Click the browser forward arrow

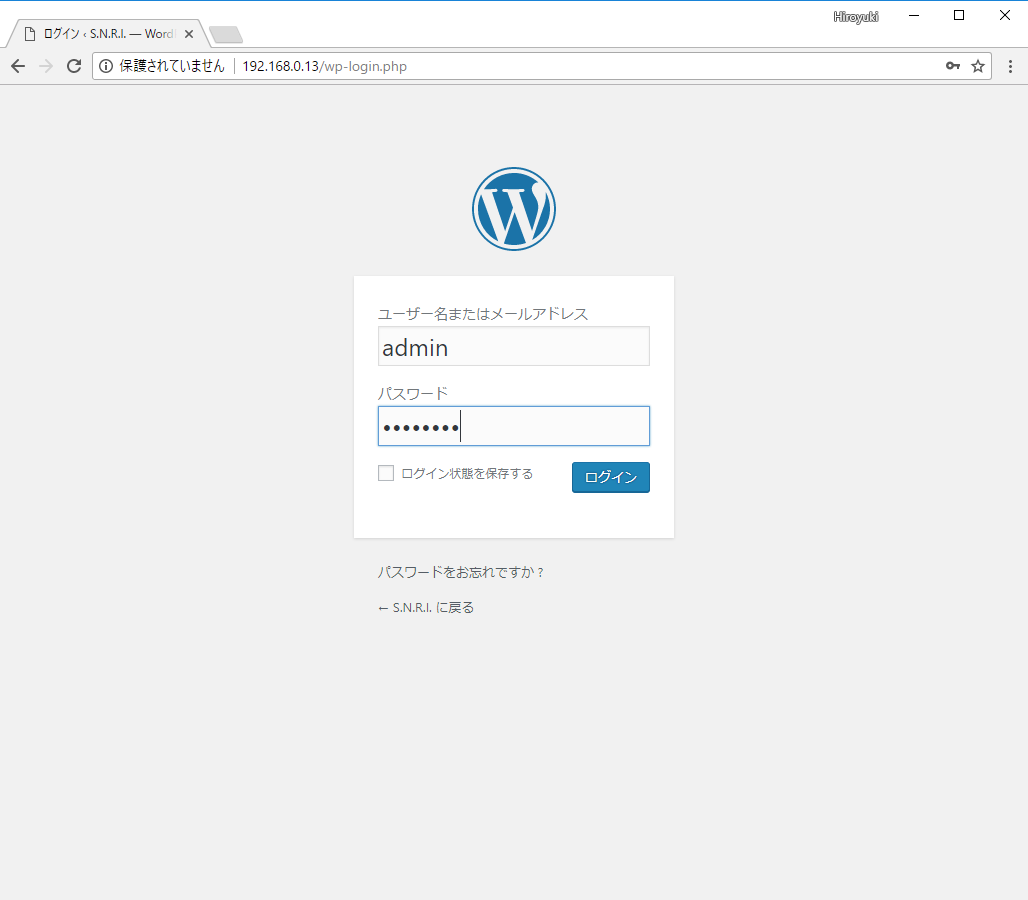tap(46, 66)
